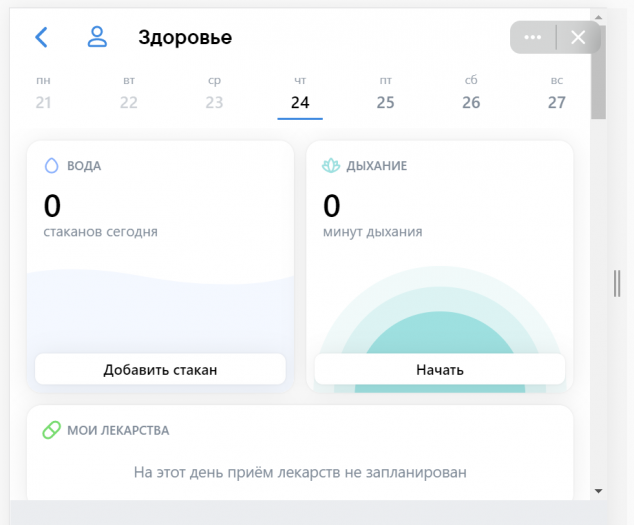The height and width of the screenshot is (525, 634).
Task: Click the минут дыхания label
Action: click(372, 232)
